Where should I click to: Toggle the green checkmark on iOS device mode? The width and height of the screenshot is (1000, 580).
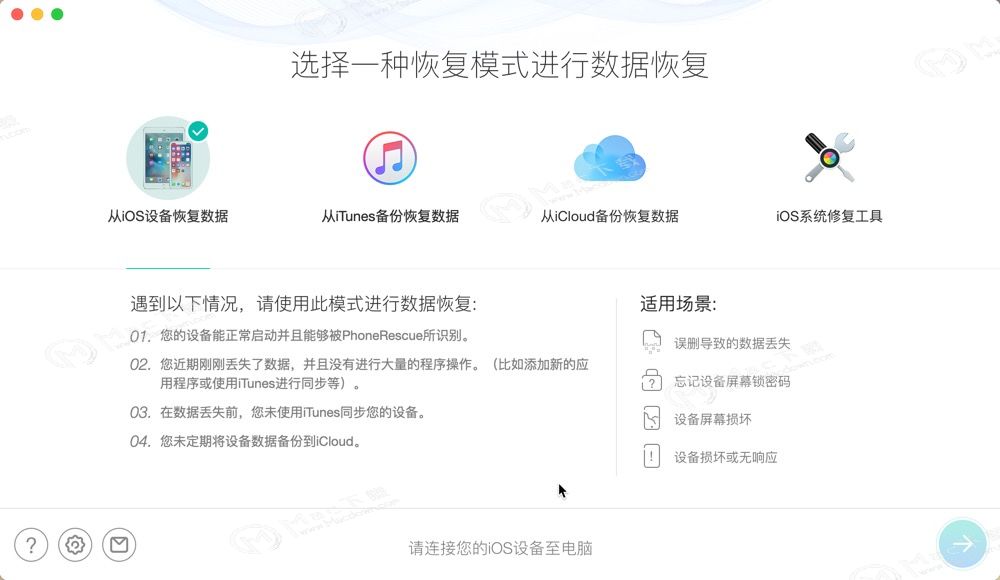point(198,131)
